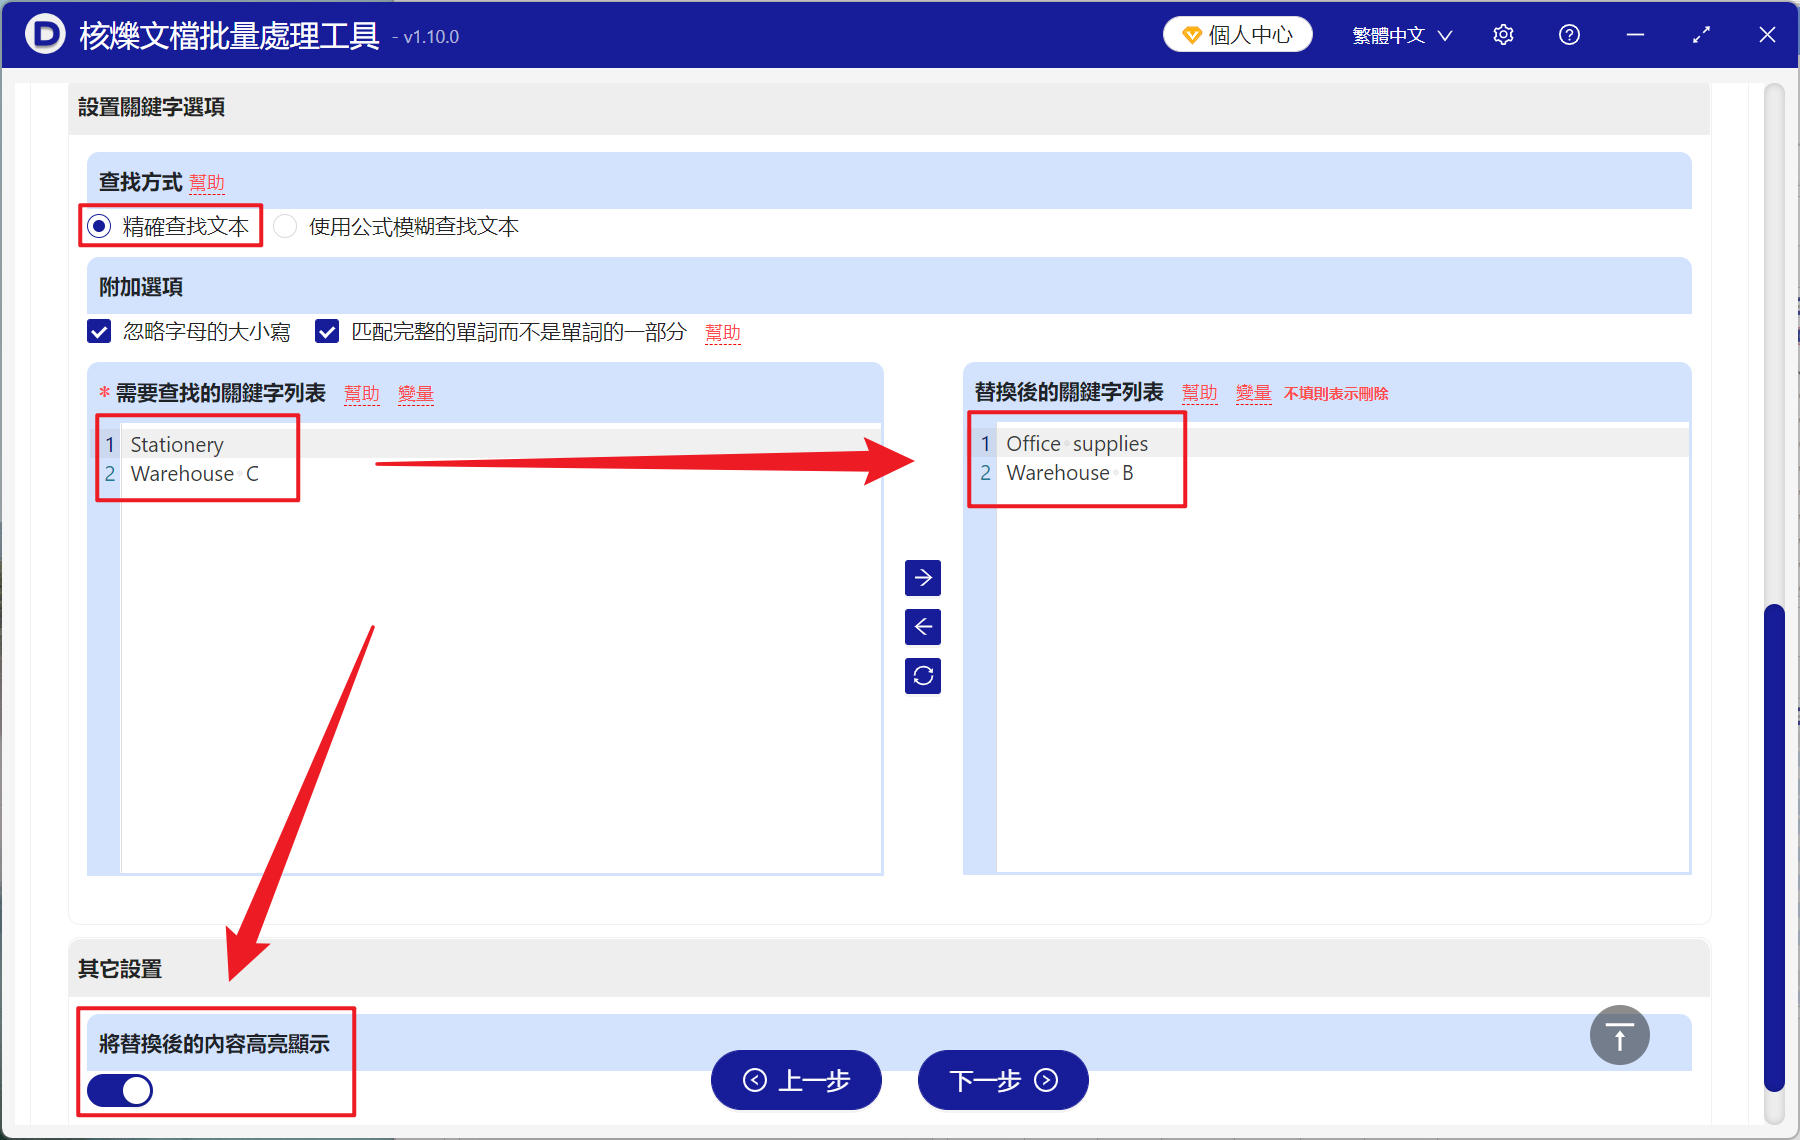Click the 設置關鍵字選項 section header
Image resolution: width=1800 pixels, height=1140 pixels.
click(x=152, y=108)
